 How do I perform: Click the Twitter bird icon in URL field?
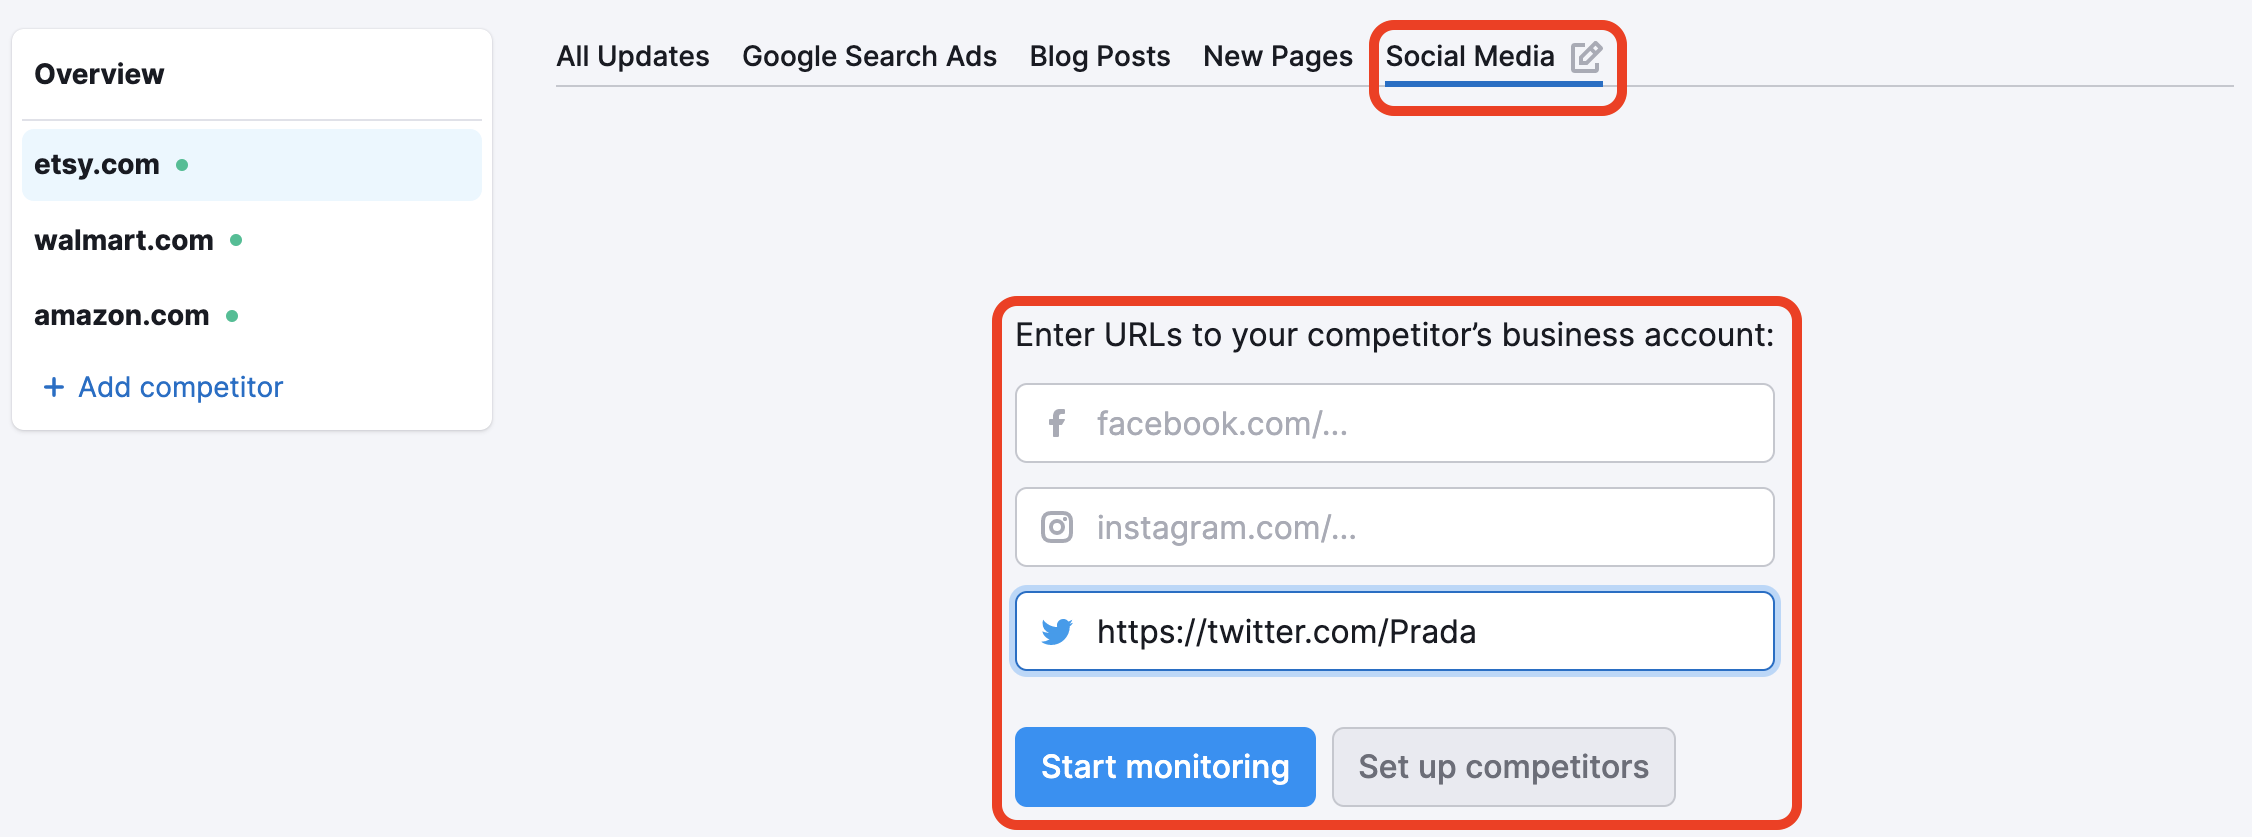tap(1057, 631)
